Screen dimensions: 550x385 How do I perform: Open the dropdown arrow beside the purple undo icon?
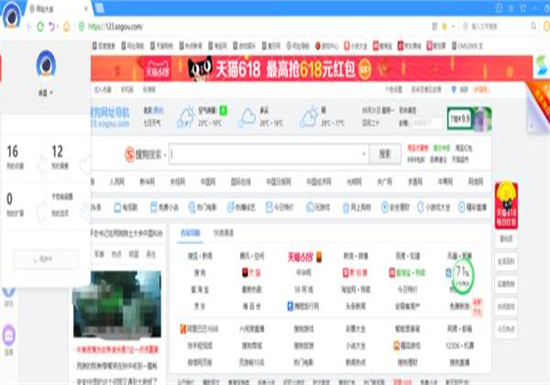click(57, 27)
